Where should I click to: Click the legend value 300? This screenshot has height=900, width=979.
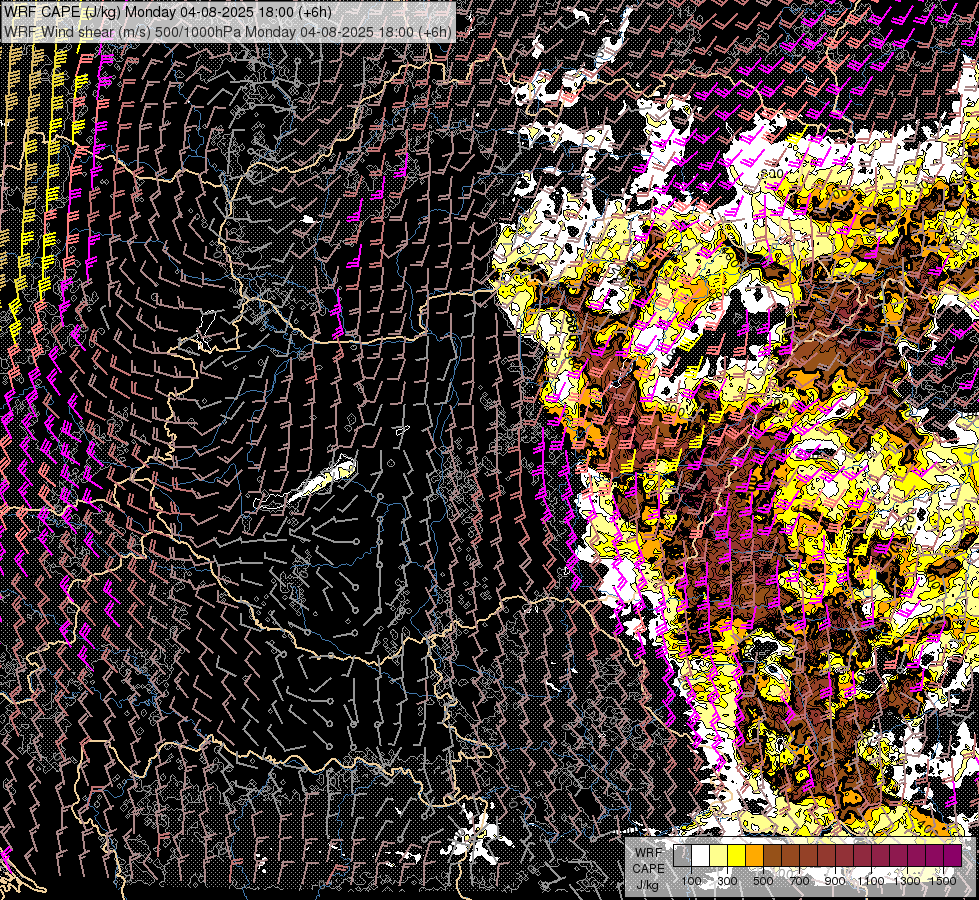tap(727, 881)
